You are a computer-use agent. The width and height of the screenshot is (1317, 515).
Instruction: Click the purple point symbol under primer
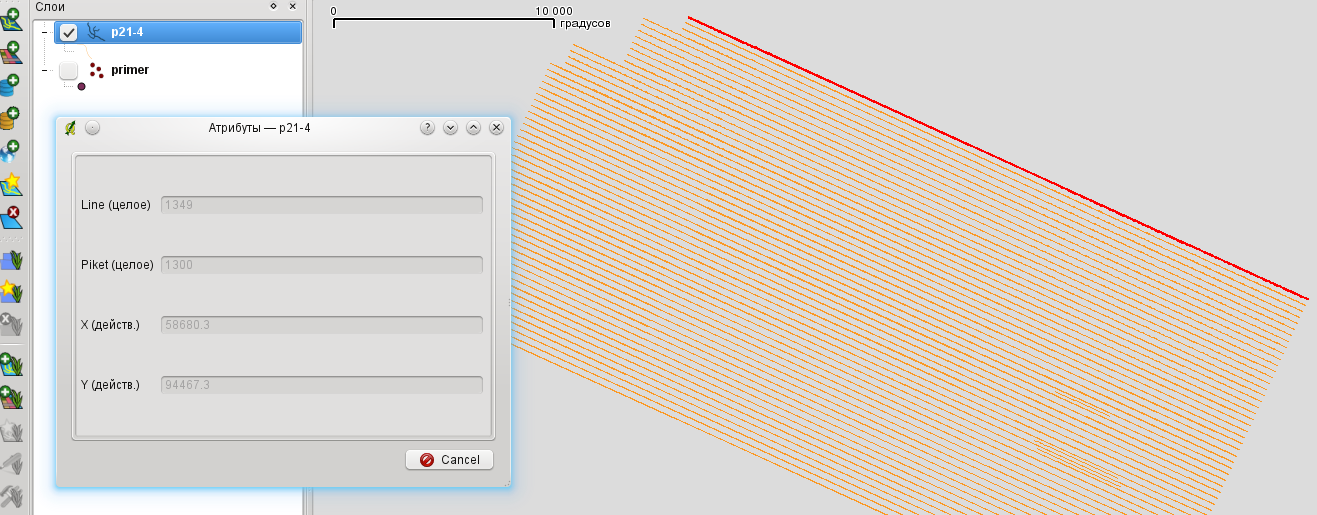point(82,87)
